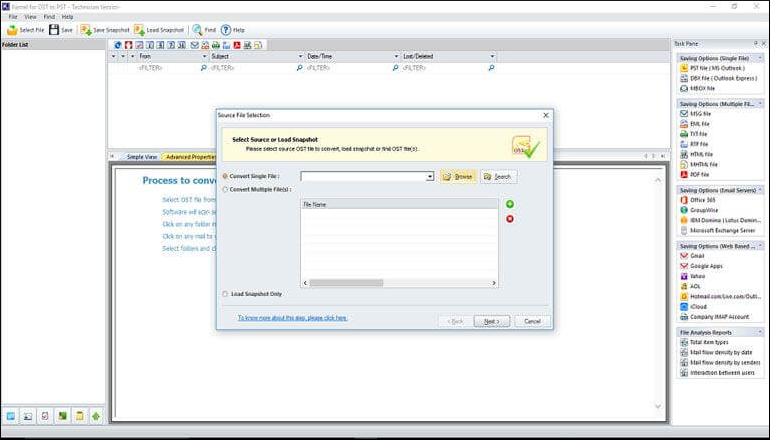Viewport: 770px width, 440px height.
Task: Click the blue mail icon at bottom of Folder List
Action: [x=10, y=416]
